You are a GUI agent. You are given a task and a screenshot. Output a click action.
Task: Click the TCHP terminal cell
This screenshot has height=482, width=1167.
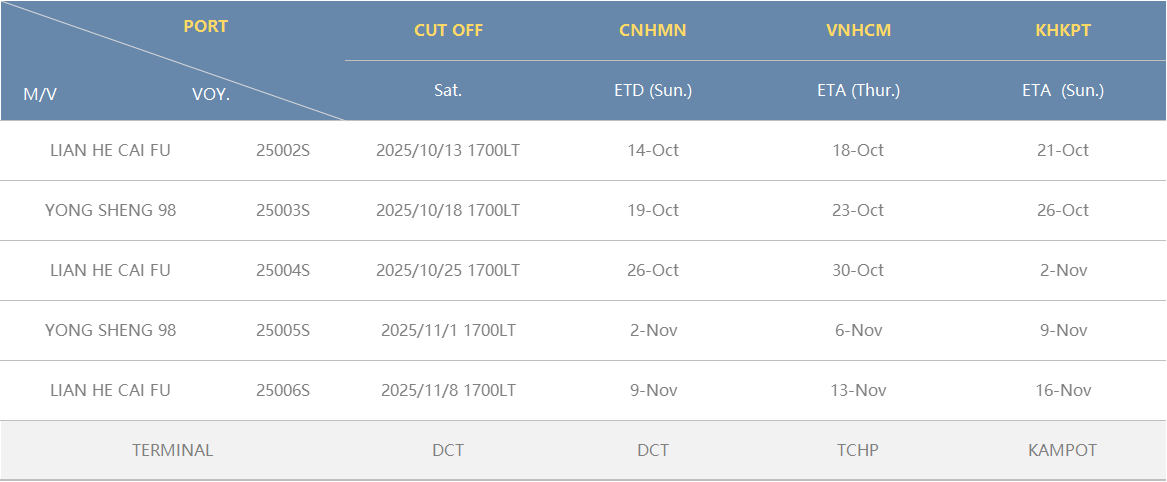858,450
